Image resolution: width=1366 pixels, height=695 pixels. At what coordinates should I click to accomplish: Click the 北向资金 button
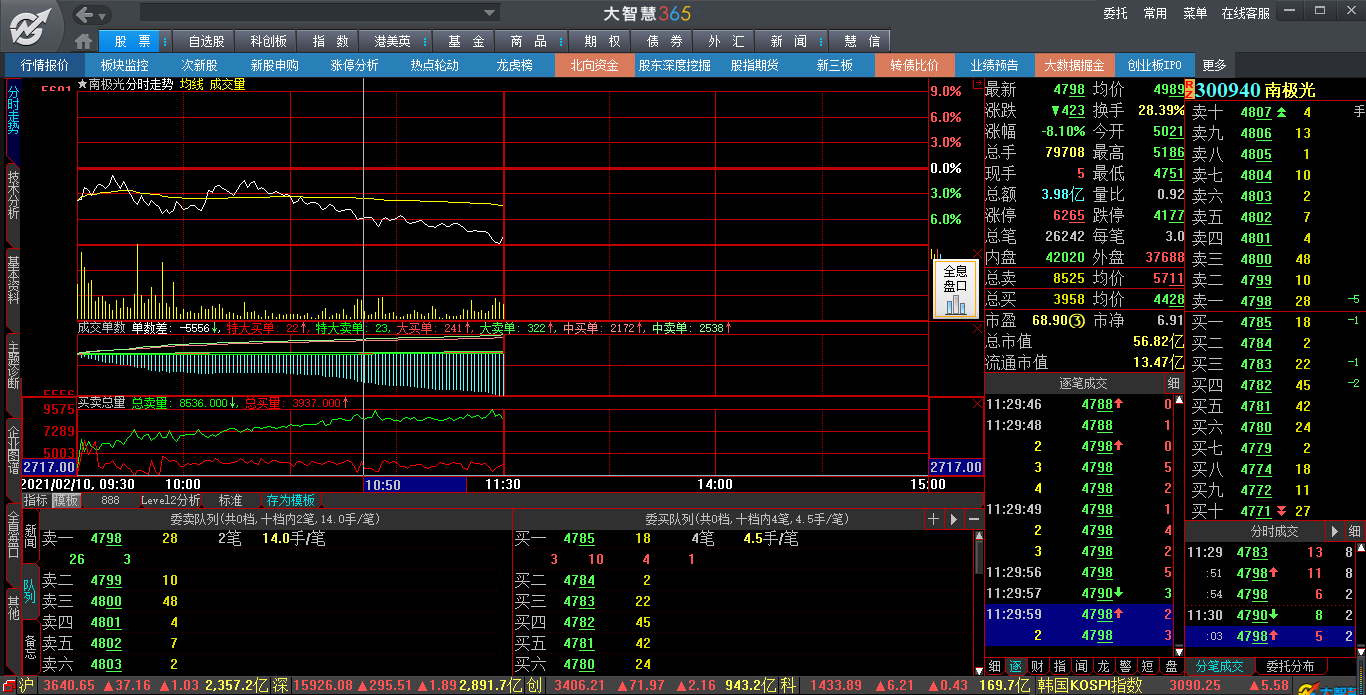pos(594,65)
